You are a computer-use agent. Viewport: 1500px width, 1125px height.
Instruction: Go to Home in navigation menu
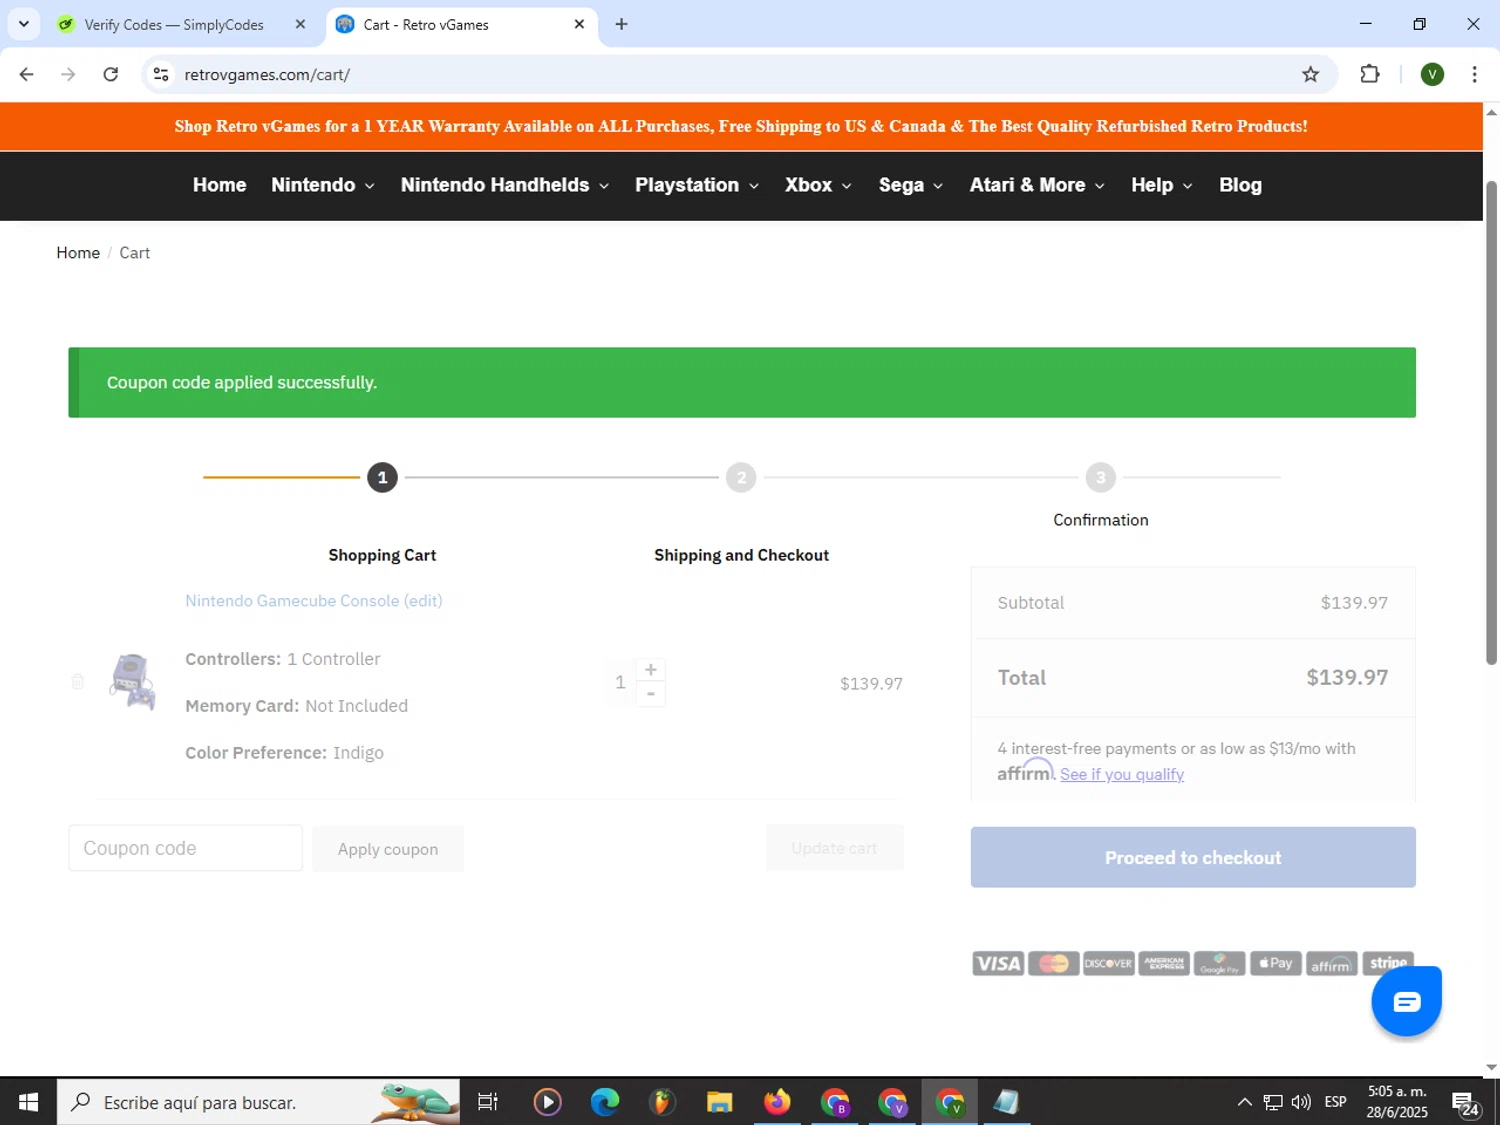[x=220, y=185]
